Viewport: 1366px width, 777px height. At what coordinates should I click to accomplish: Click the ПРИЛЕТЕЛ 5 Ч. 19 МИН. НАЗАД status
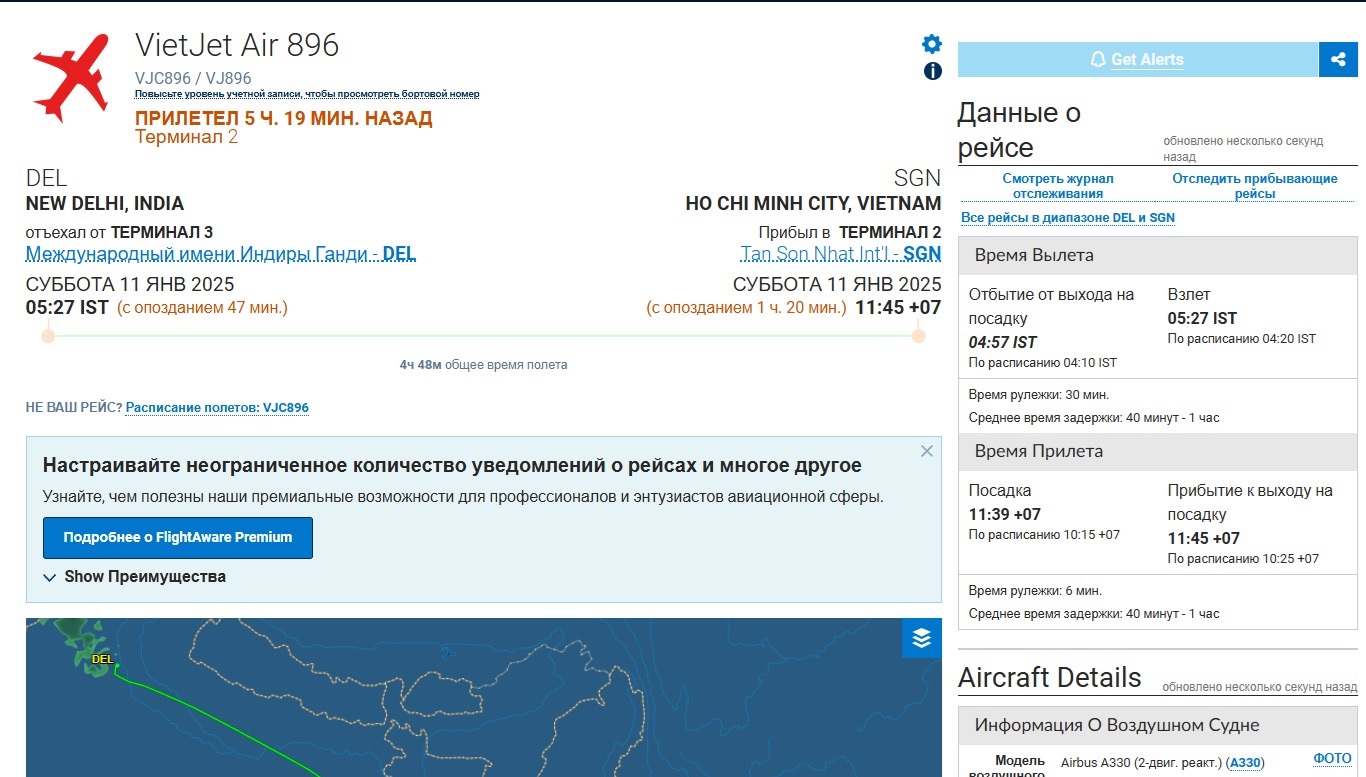click(x=284, y=118)
